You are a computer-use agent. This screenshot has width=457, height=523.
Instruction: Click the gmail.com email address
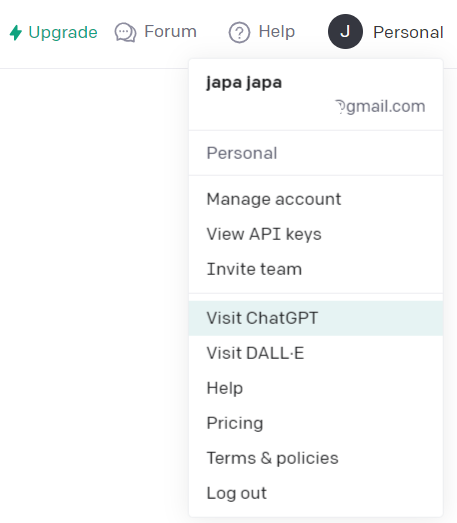pos(381,106)
